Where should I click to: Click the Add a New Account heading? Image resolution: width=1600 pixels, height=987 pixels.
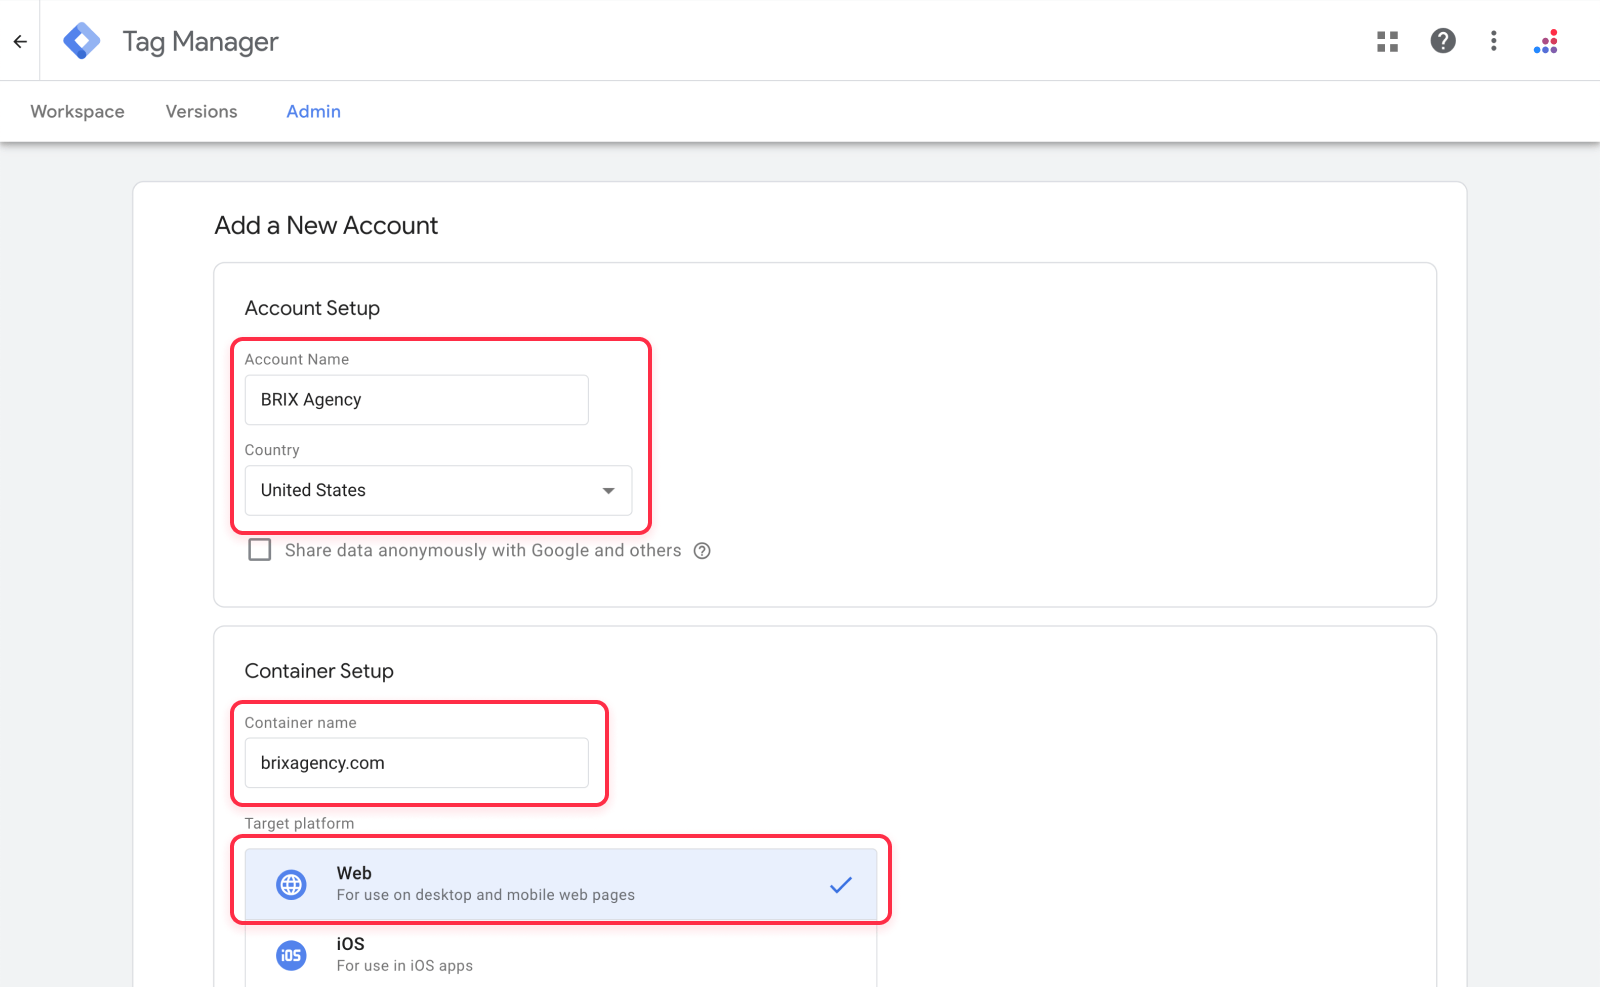pos(326,226)
